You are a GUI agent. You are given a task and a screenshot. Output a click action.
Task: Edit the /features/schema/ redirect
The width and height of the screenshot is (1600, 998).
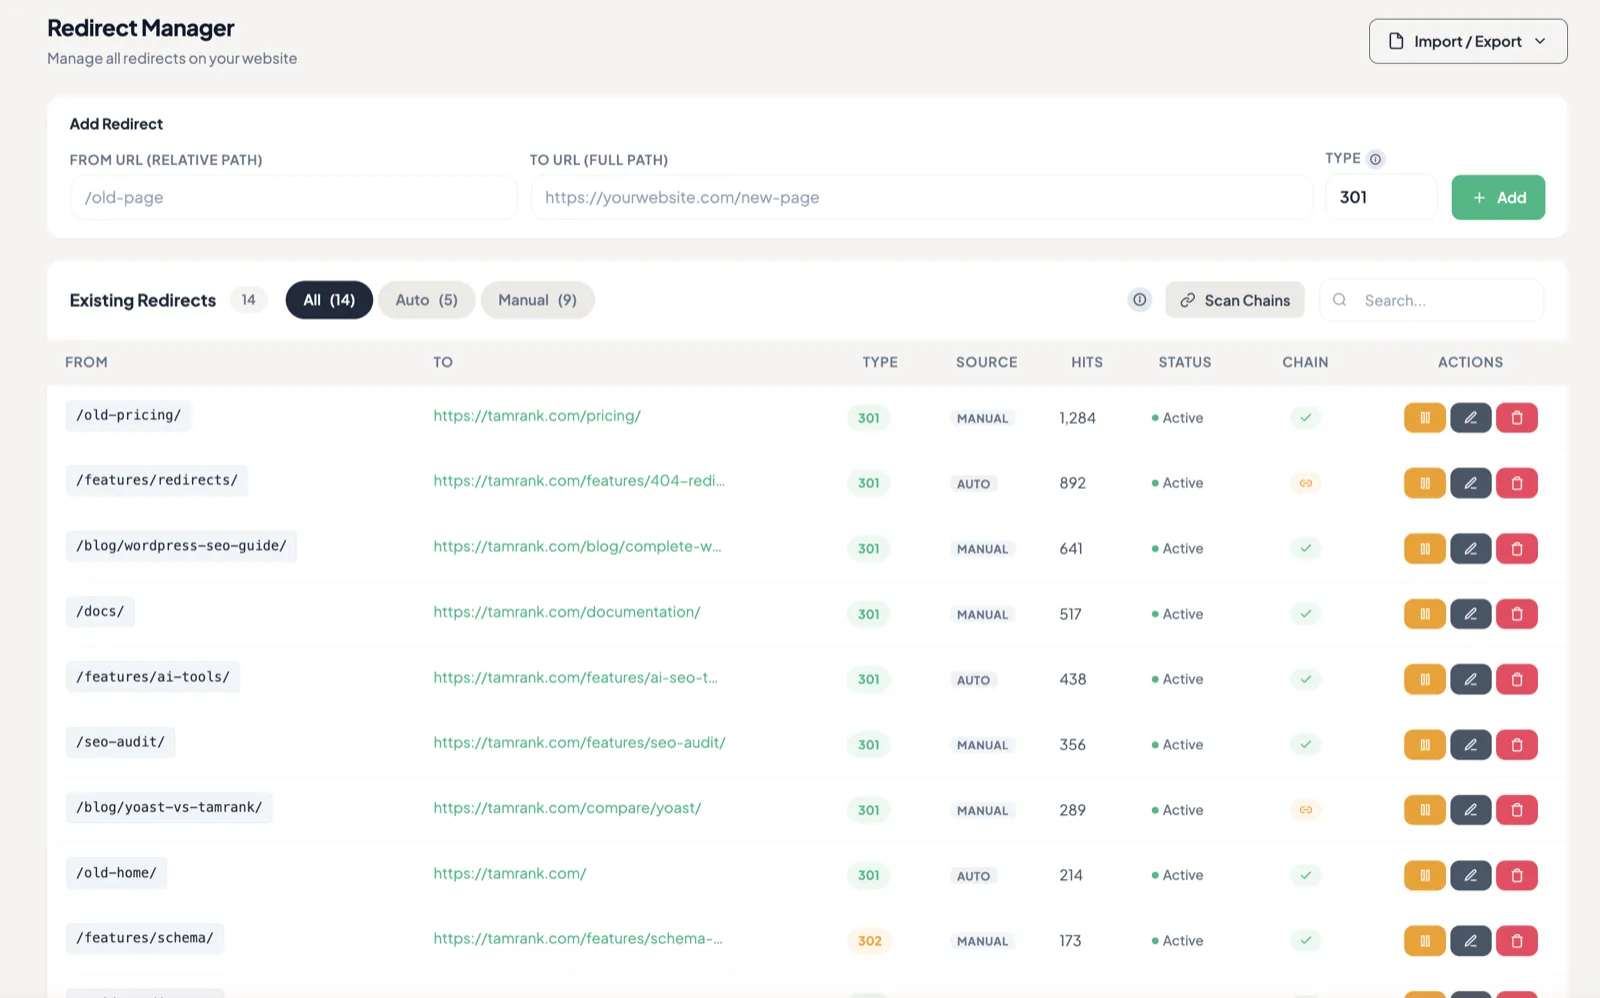coord(1470,941)
